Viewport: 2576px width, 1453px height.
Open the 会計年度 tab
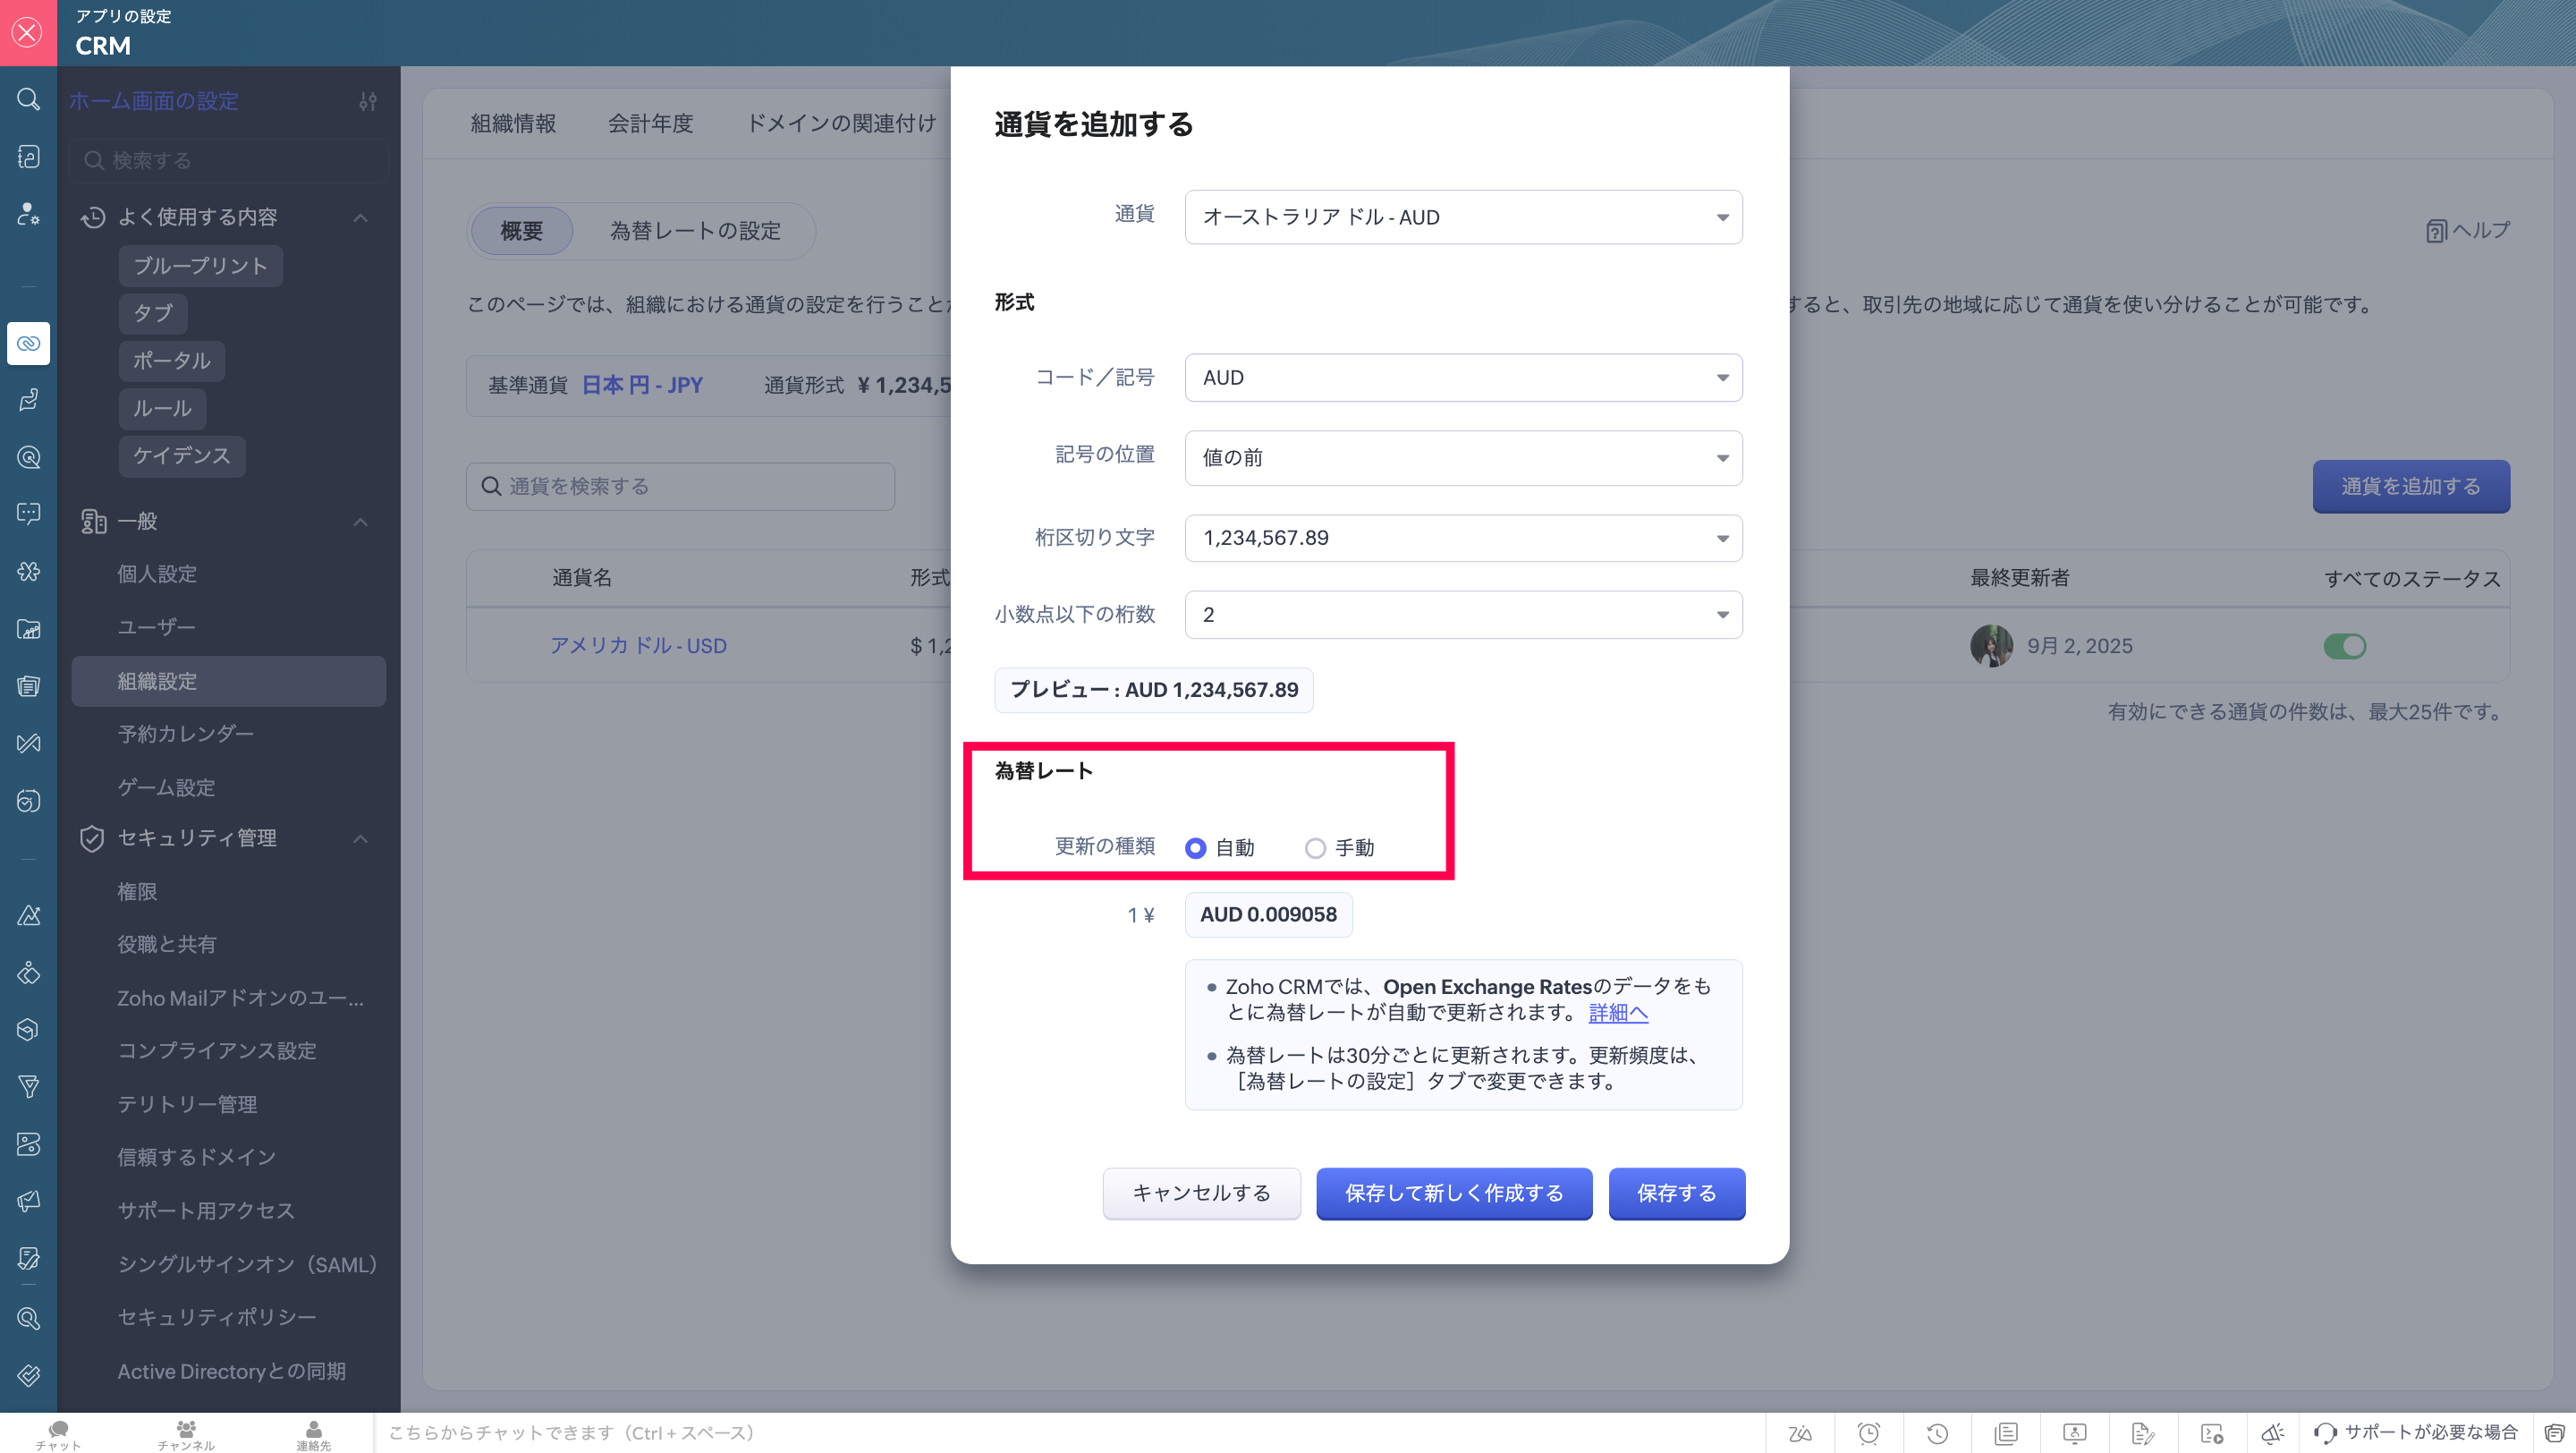(650, 123)
